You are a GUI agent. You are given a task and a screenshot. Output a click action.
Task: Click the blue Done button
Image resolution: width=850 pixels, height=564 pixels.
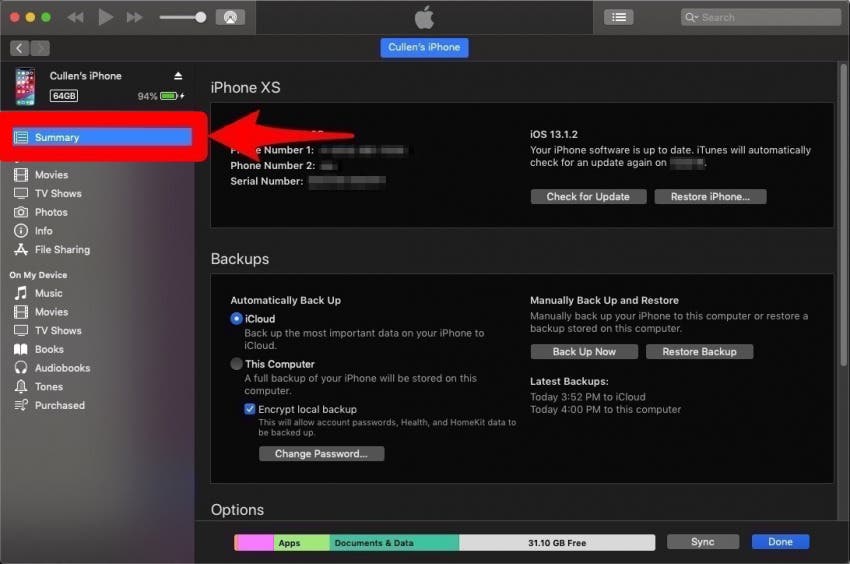(780, 542)
